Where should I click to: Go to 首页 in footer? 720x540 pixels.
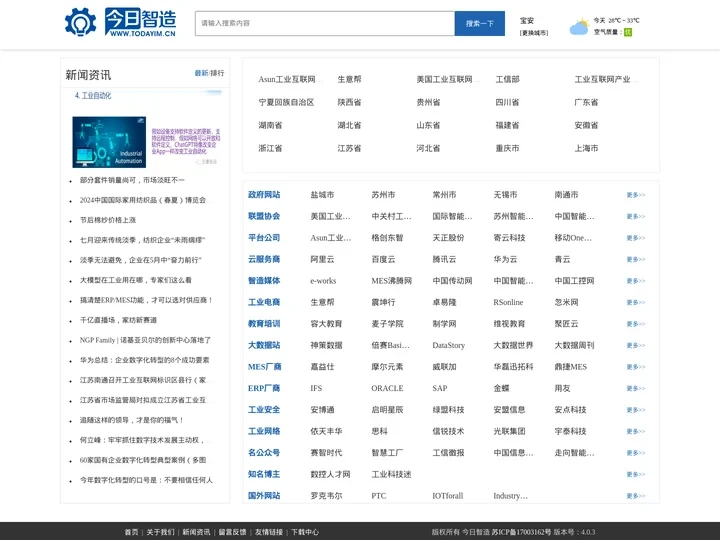[x=131, y=532]
